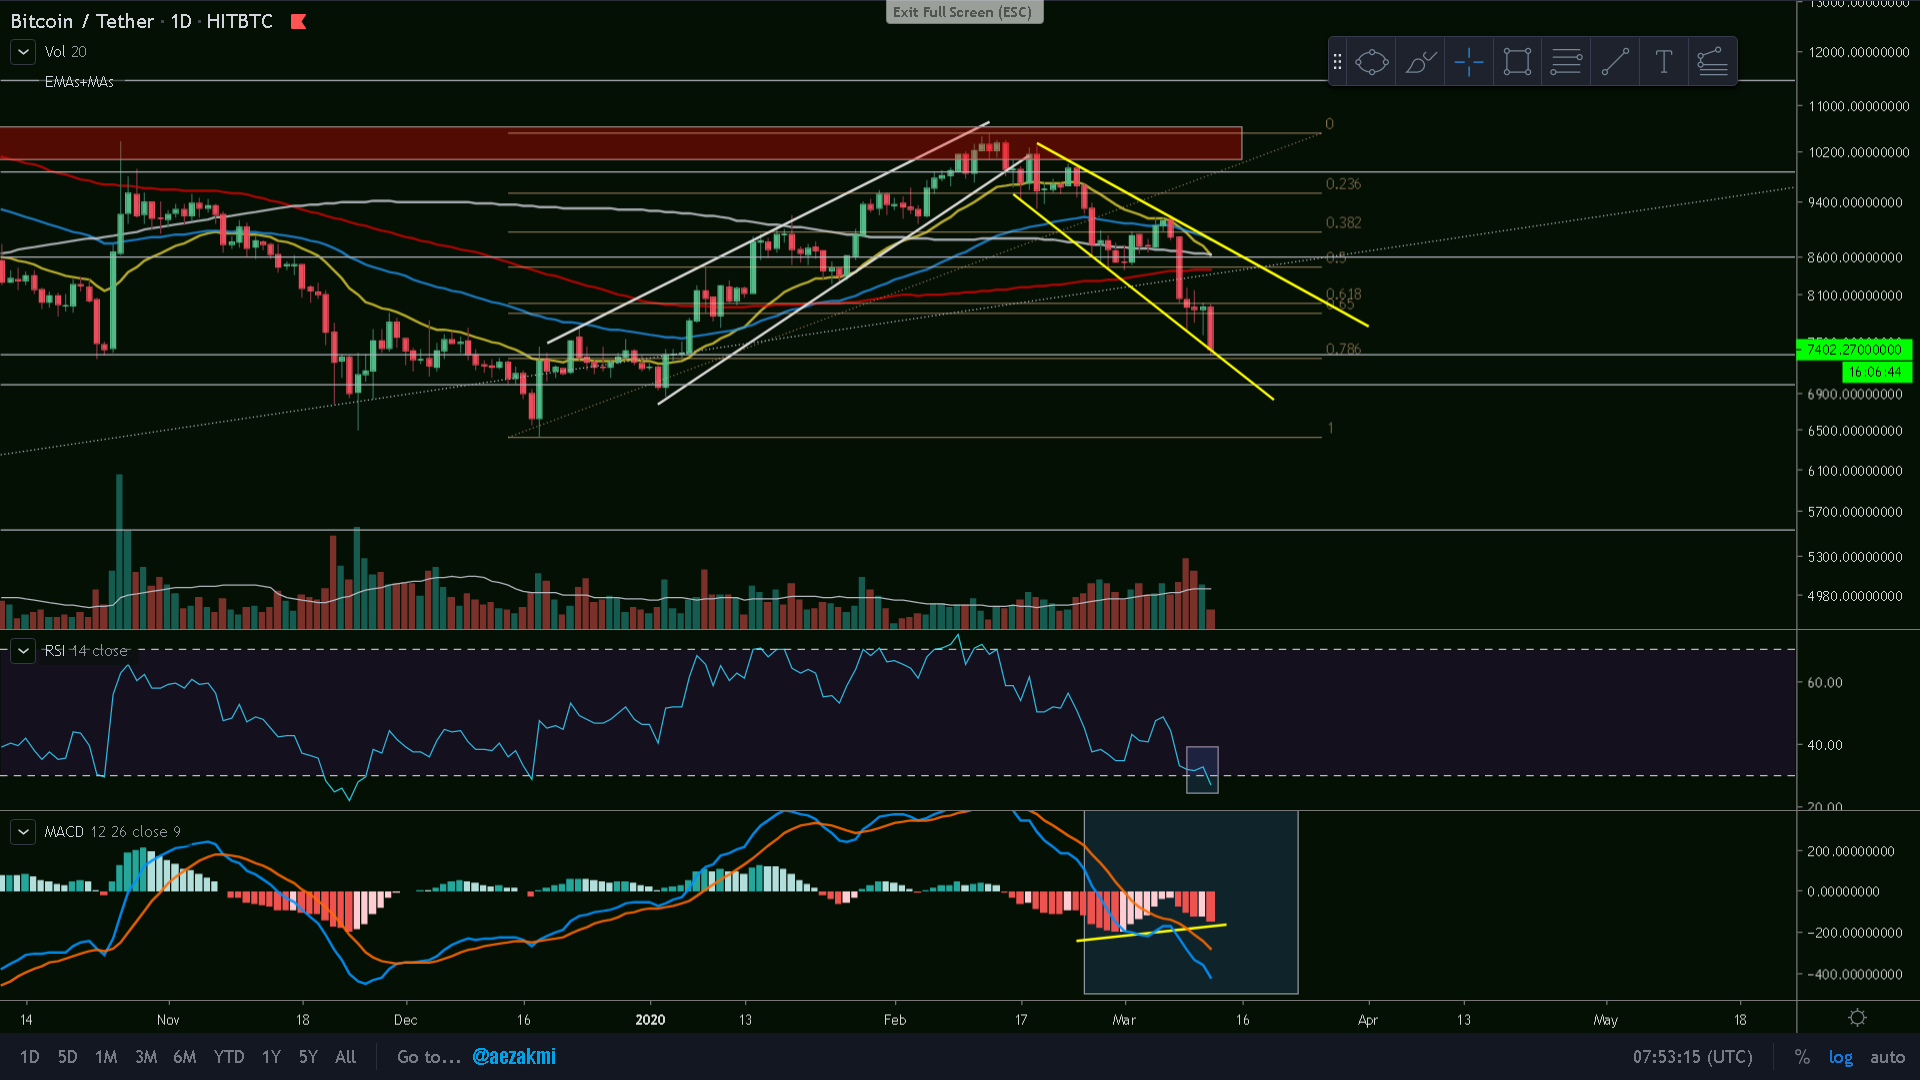Select the Trend Line tool
1920x1080 pixels.
1615,62
